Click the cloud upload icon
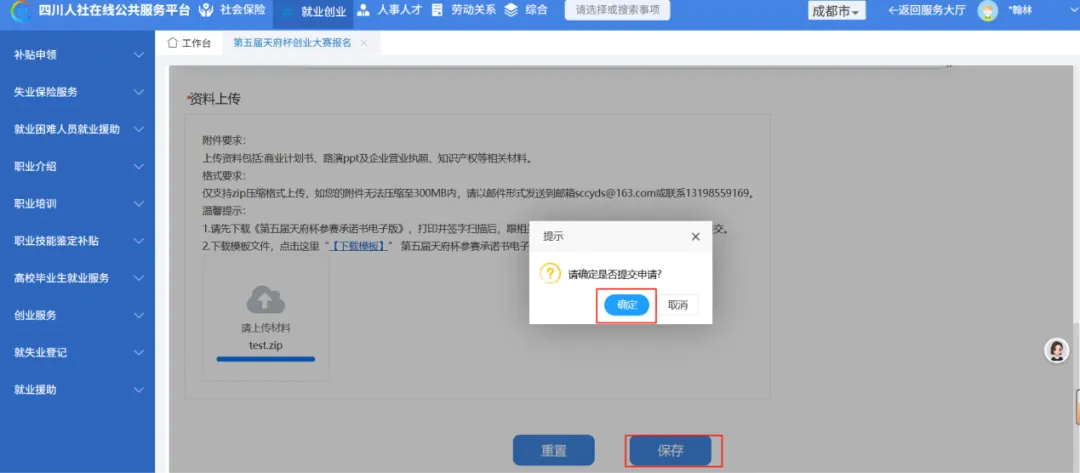The height and width of the screenshot is (473, 1080). tap(265, 299)
